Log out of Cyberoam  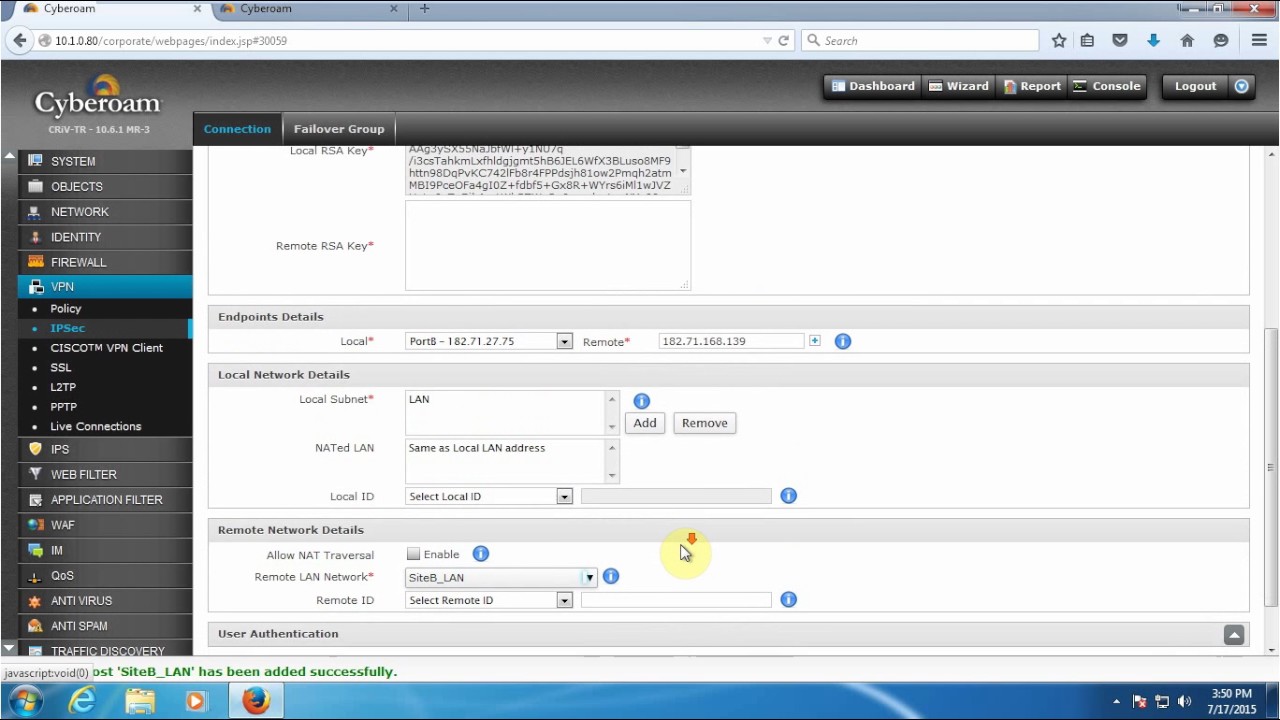1195,86
